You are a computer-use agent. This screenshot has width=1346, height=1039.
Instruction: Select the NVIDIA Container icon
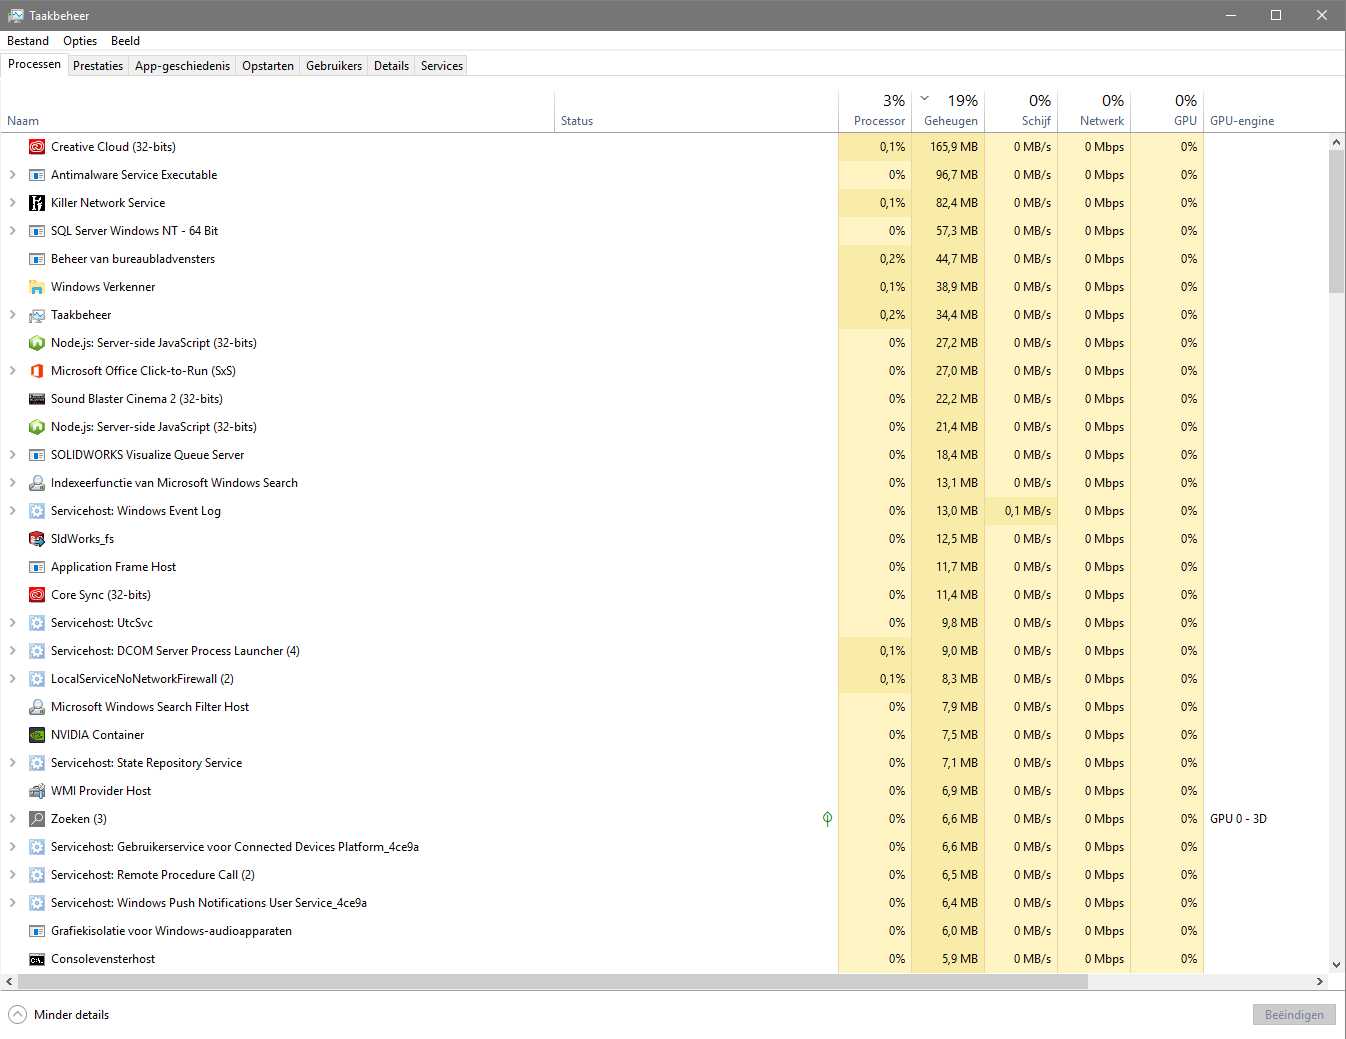(37, 735)
